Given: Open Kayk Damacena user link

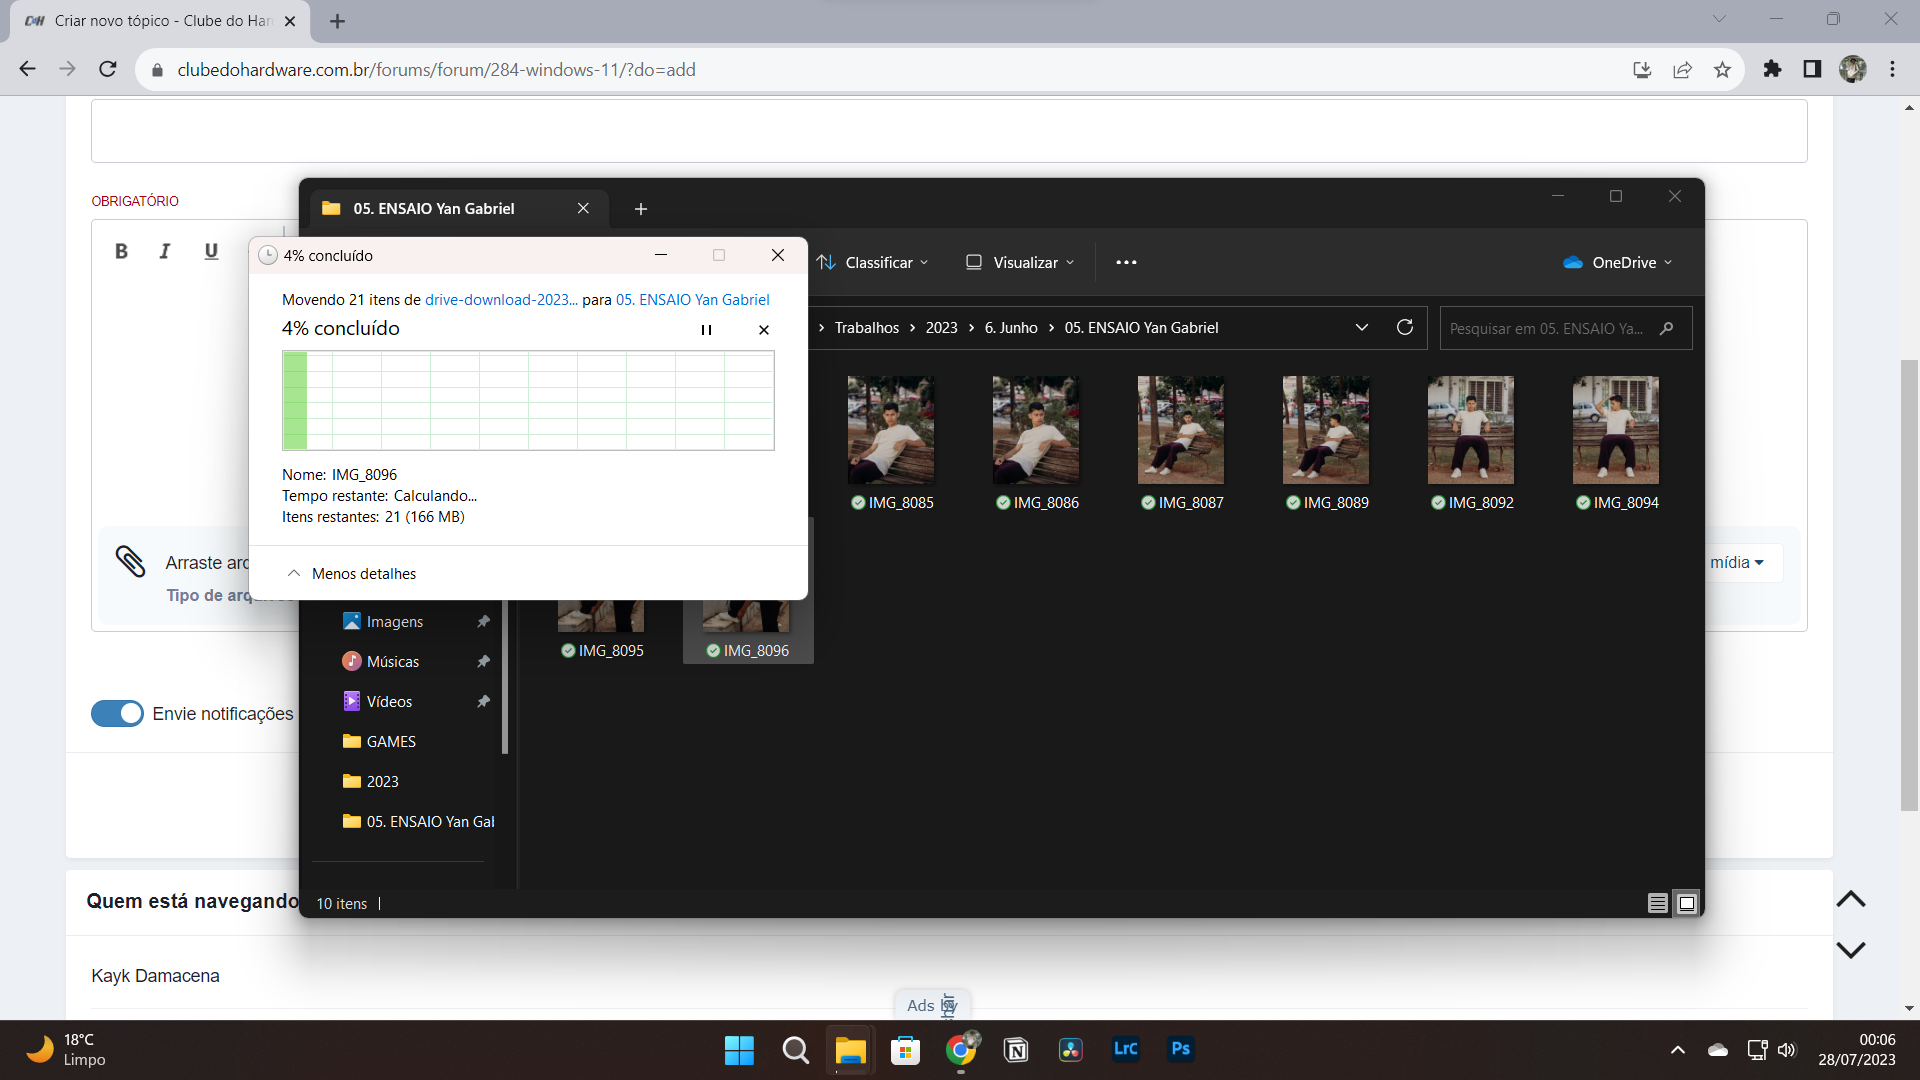Looking at the screenshot, I should click(155, 976).
